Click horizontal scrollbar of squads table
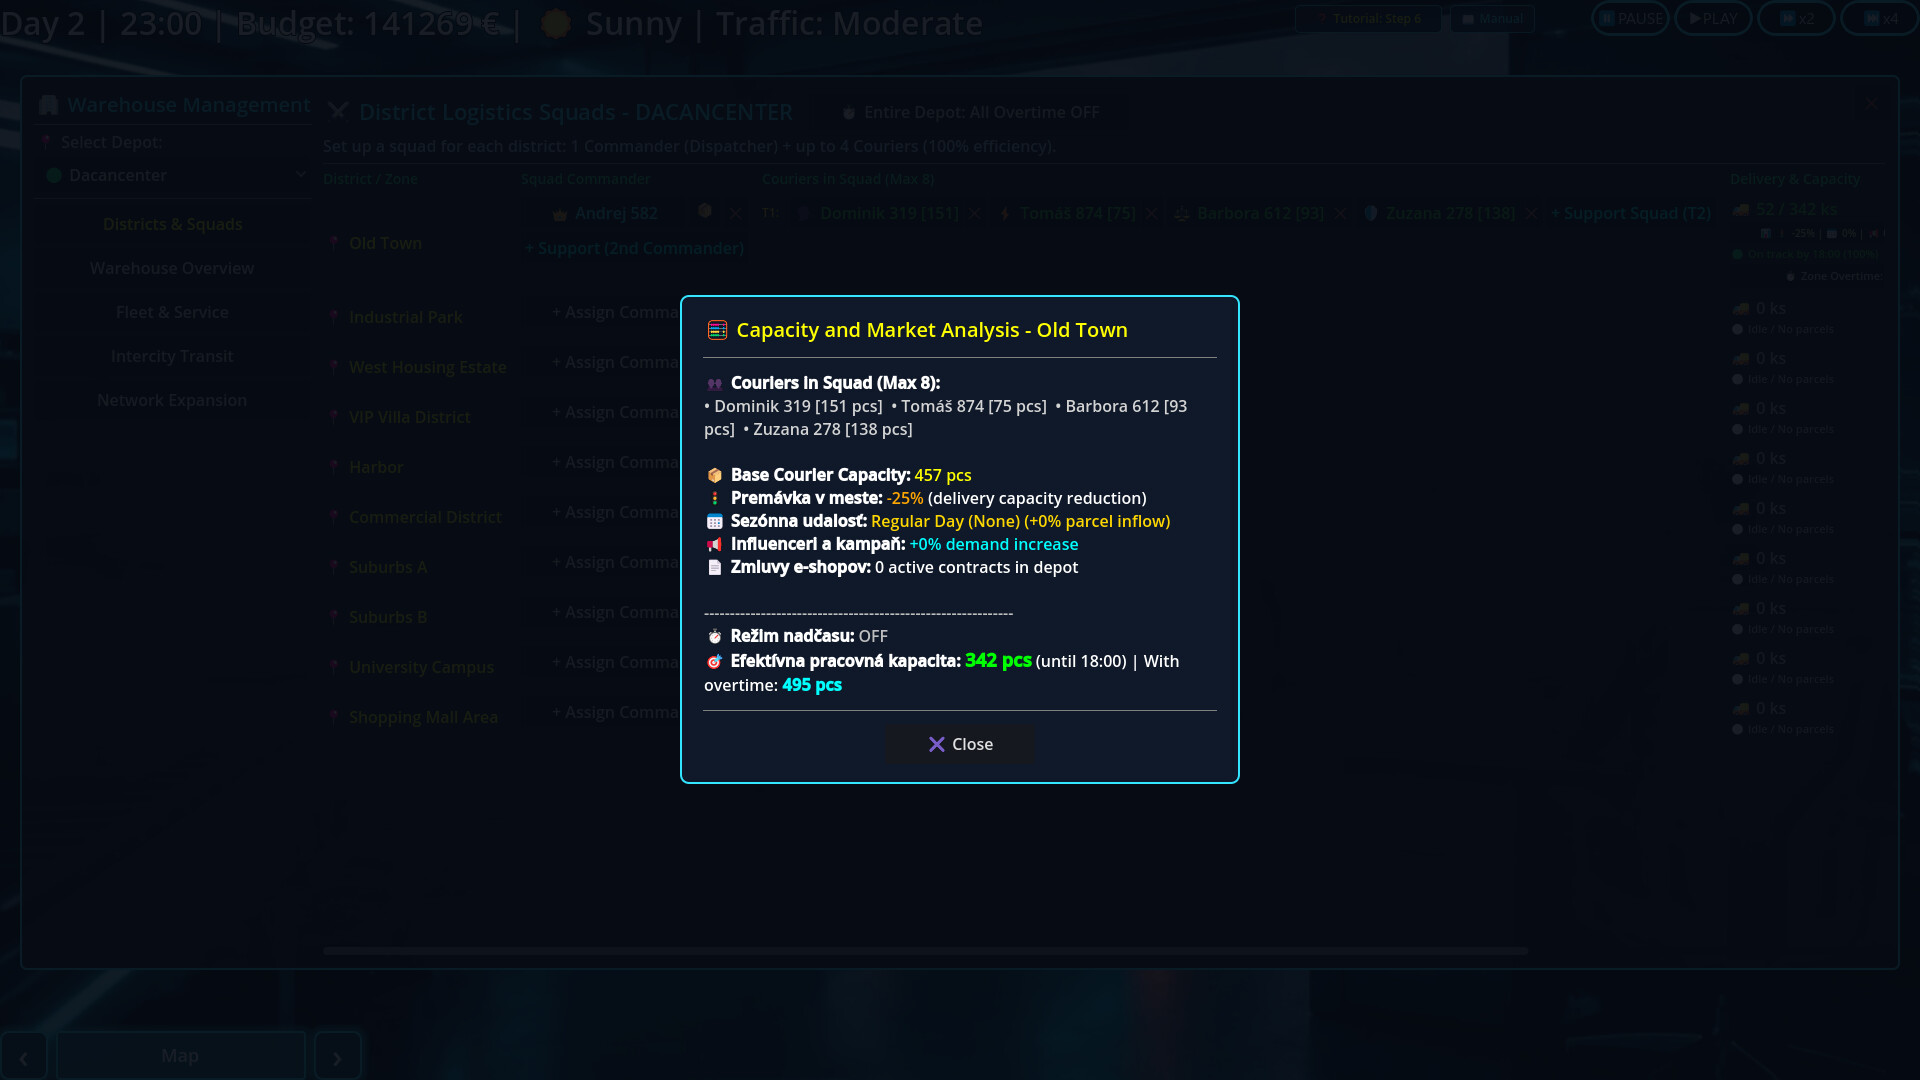The height and width of the screenshot is (1080, 1920). coord(925,951)
